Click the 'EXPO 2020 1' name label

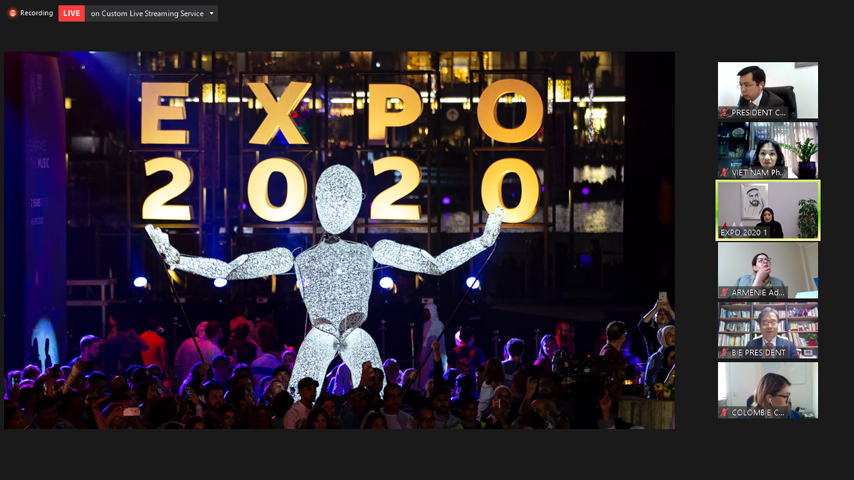pos(744,233)
